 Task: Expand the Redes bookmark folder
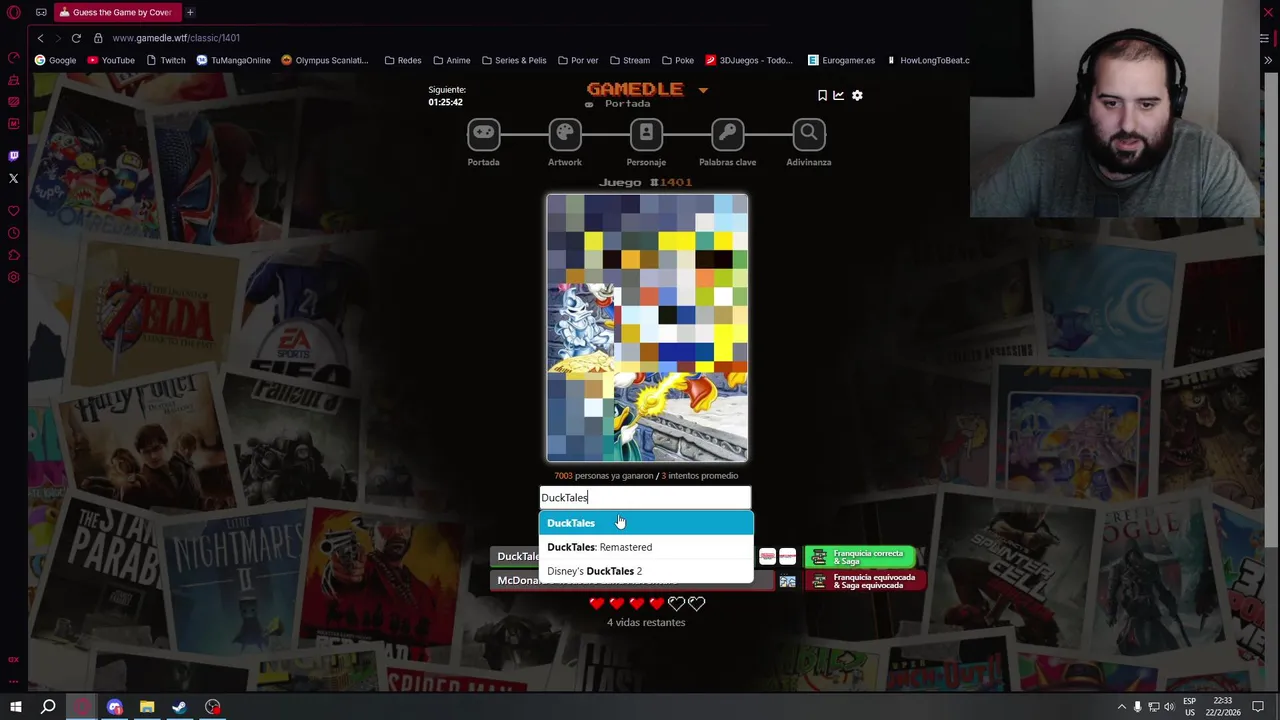[x=403, y=60]
